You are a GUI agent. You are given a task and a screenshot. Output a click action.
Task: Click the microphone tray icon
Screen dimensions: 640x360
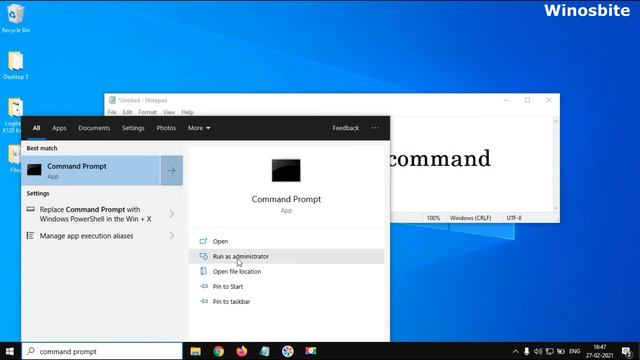527,351
